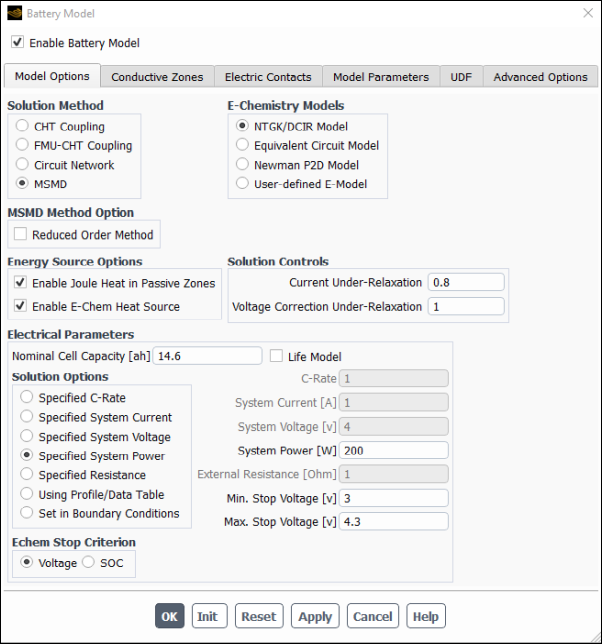Click the disabled System Current [A] field

[394, 402]
